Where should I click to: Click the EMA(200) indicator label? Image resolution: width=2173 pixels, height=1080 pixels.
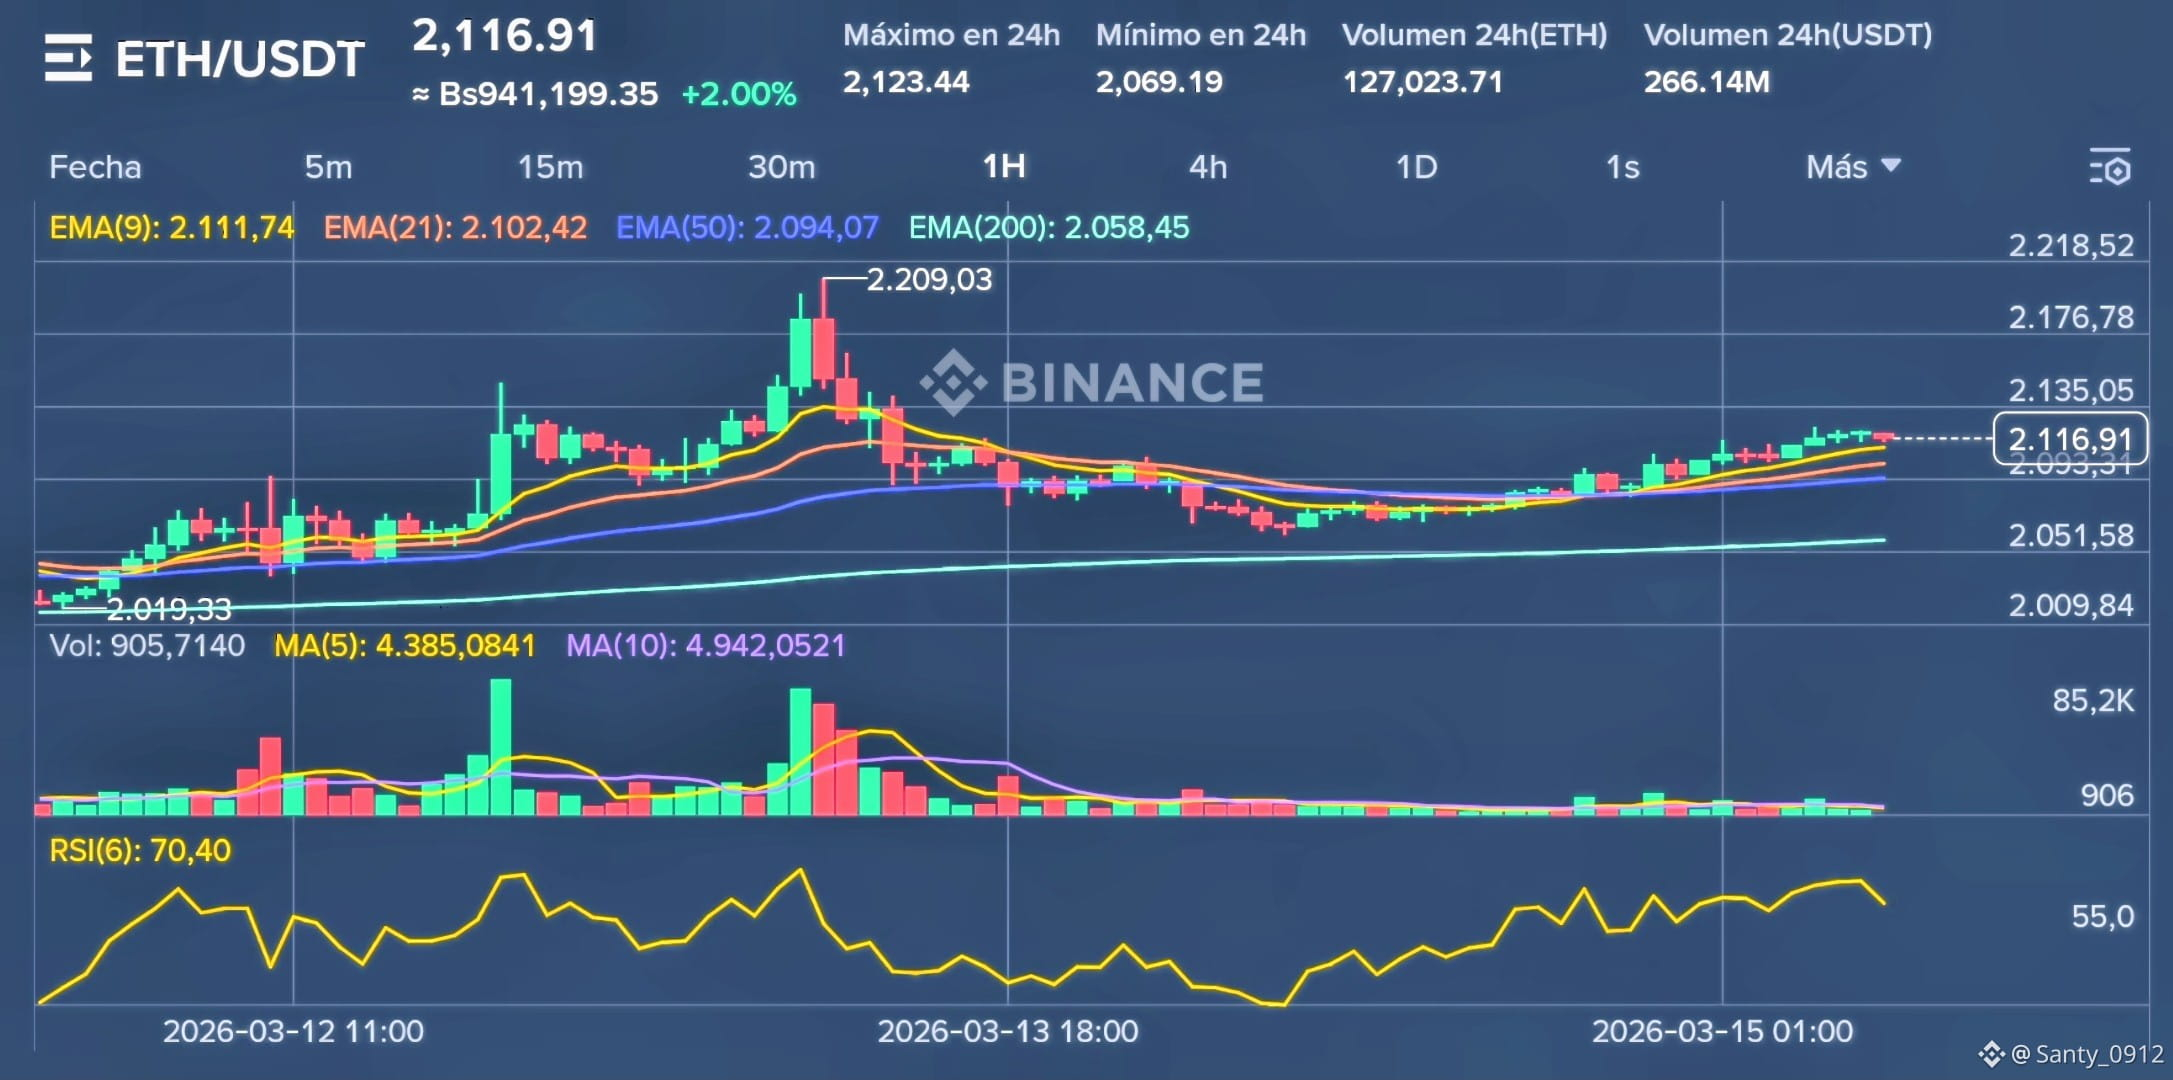(x=1049, y=228)
